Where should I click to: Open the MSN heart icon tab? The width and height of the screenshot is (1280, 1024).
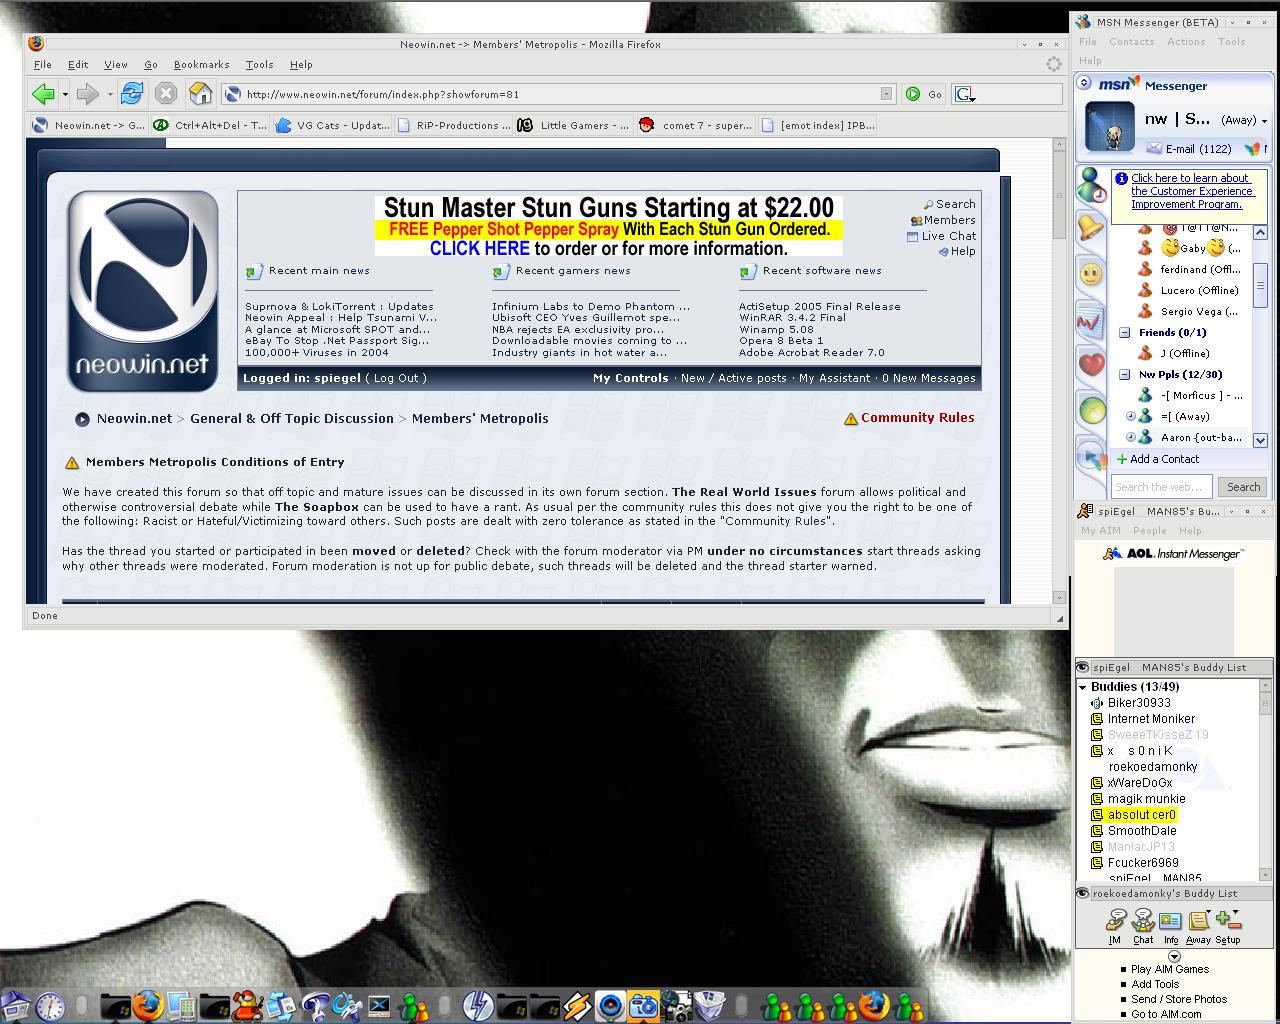click(x=1091, y=365)
